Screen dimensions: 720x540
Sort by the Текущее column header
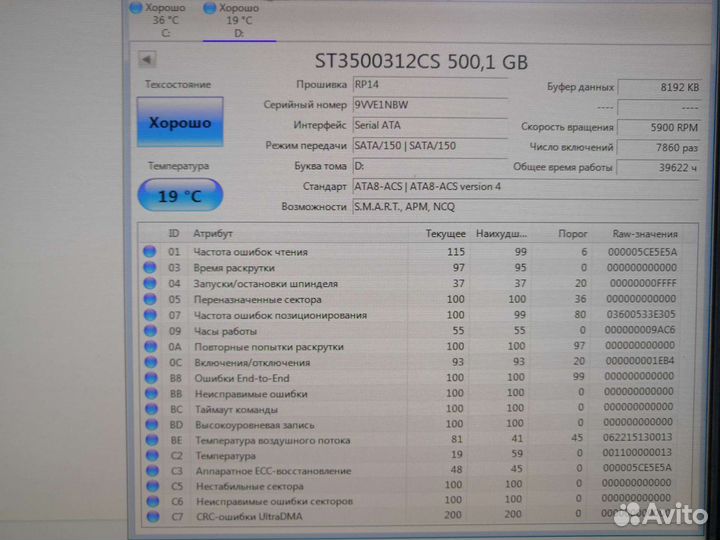pos(445,234)
